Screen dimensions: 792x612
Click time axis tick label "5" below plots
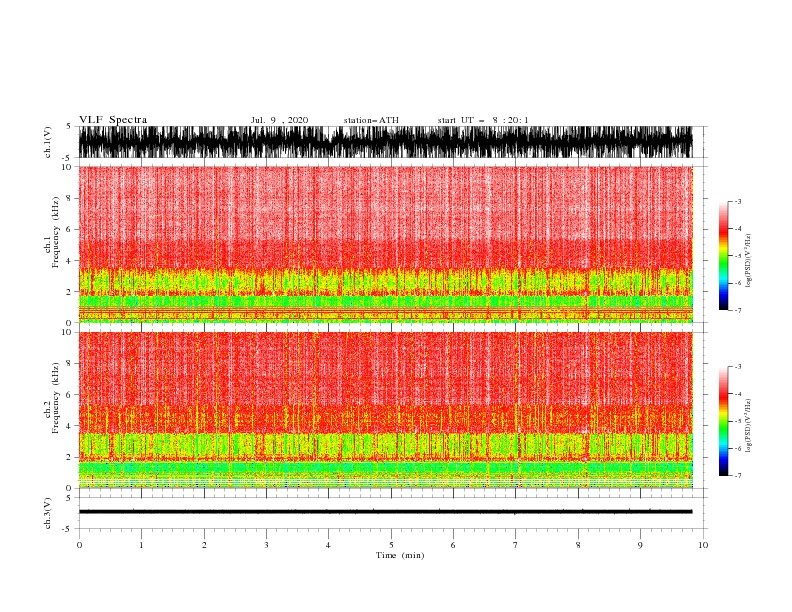tap(391, 545)
